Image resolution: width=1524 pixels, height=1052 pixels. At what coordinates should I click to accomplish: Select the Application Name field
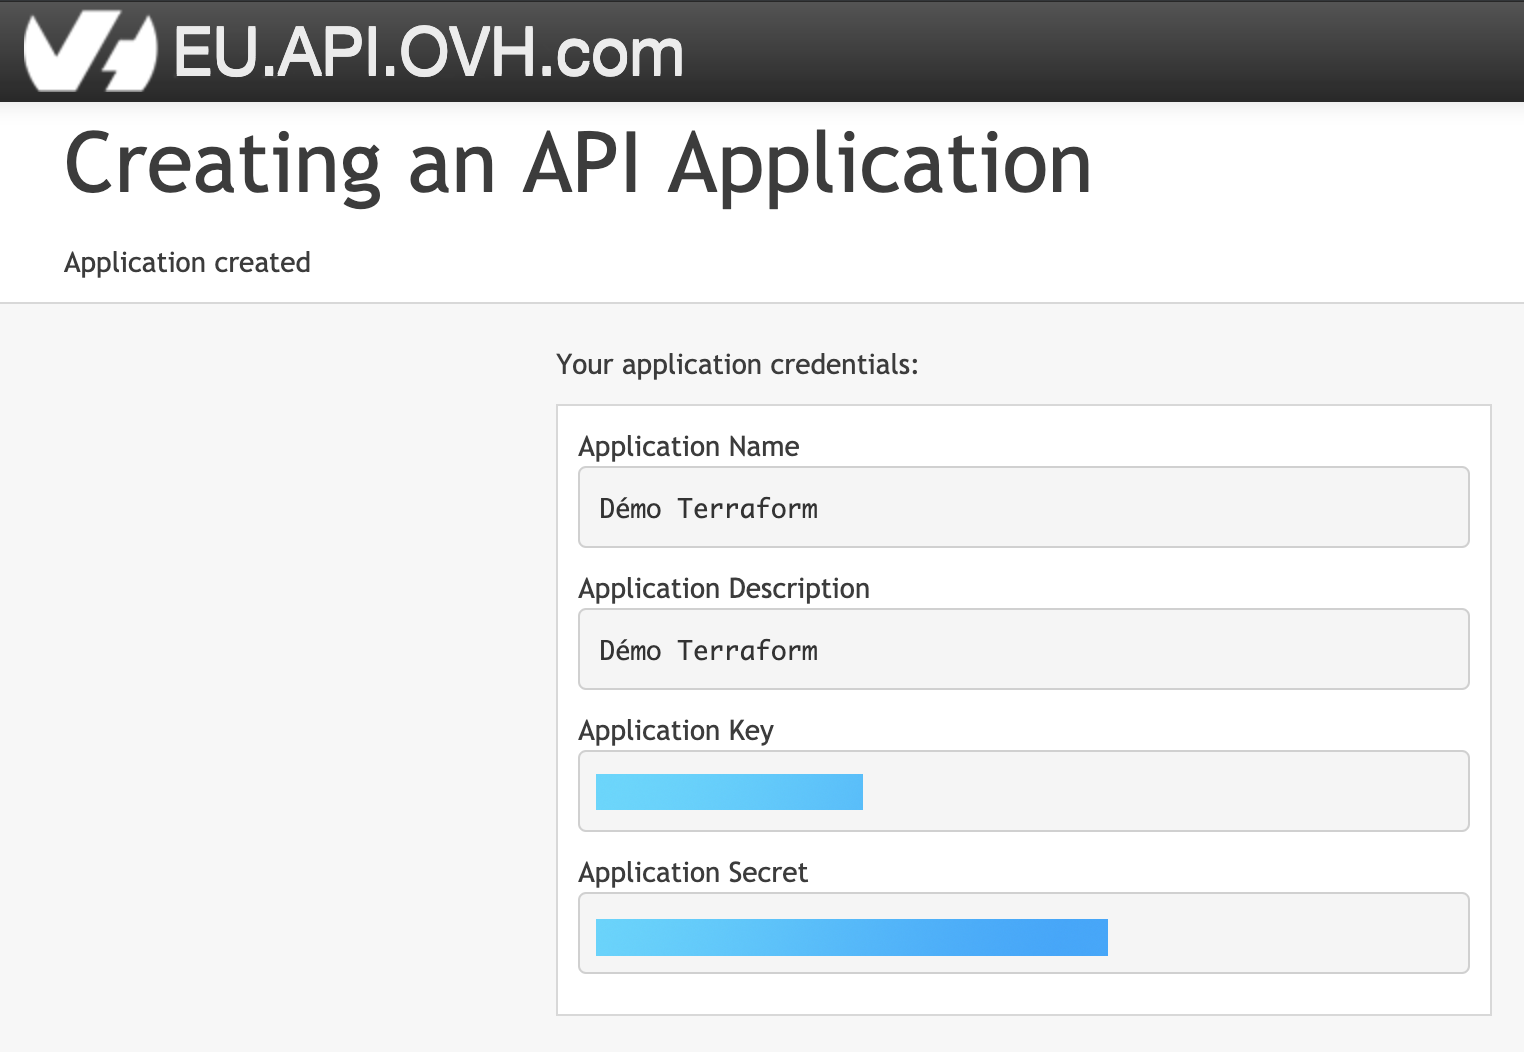pyautogui.click(x=1024, y=507)
